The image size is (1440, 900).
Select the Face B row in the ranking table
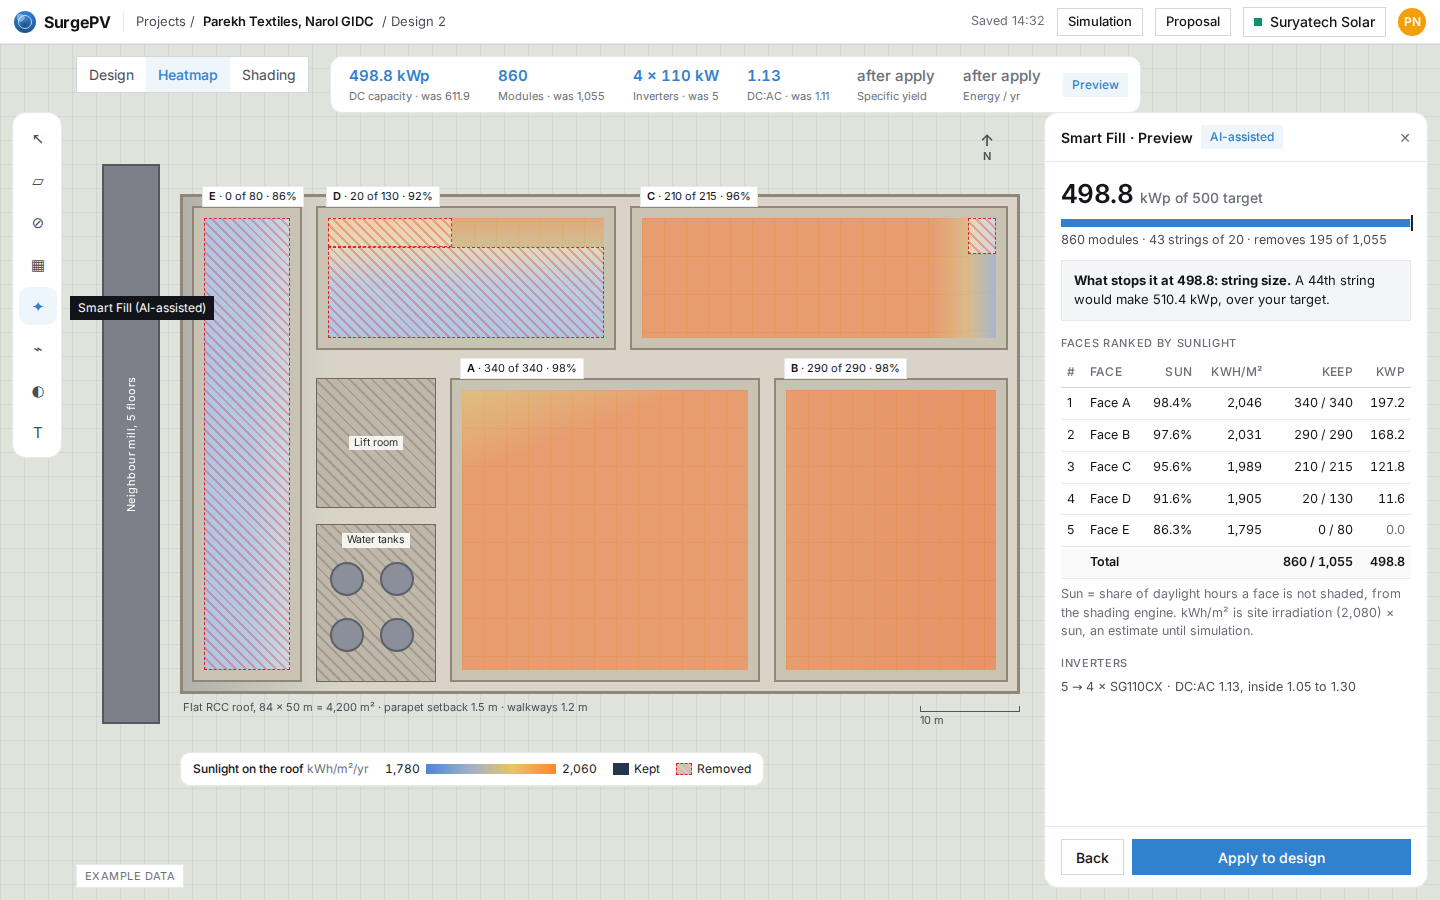[x=1236, y=435]
